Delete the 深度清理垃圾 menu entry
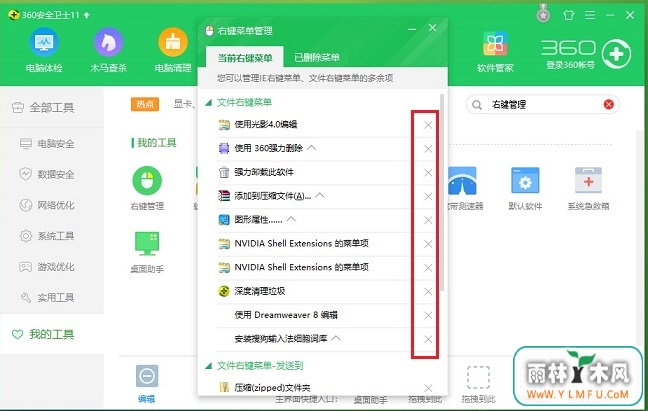Viewport: 648px width, 411px height. coord(428,292)
